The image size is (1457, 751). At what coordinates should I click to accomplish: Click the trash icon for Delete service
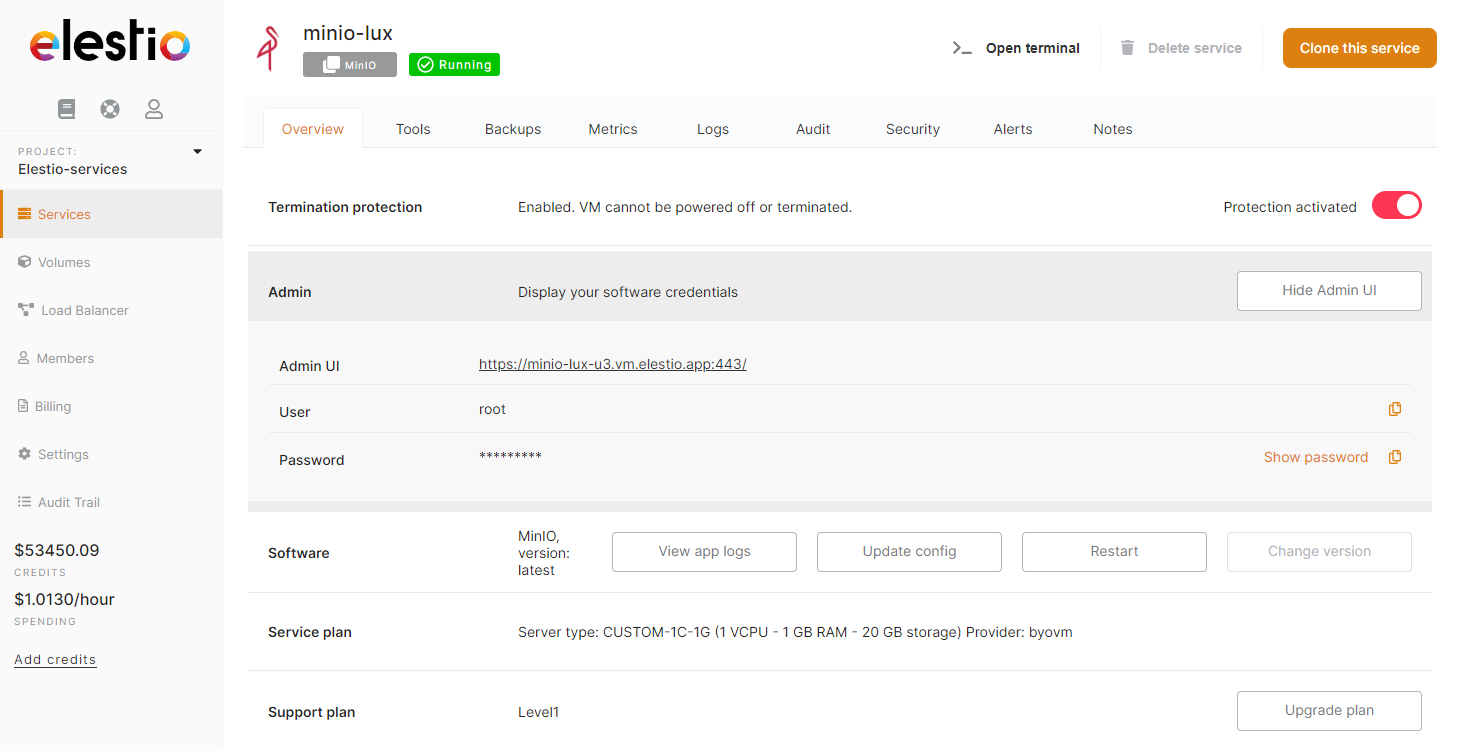(x=1127, y=47)
